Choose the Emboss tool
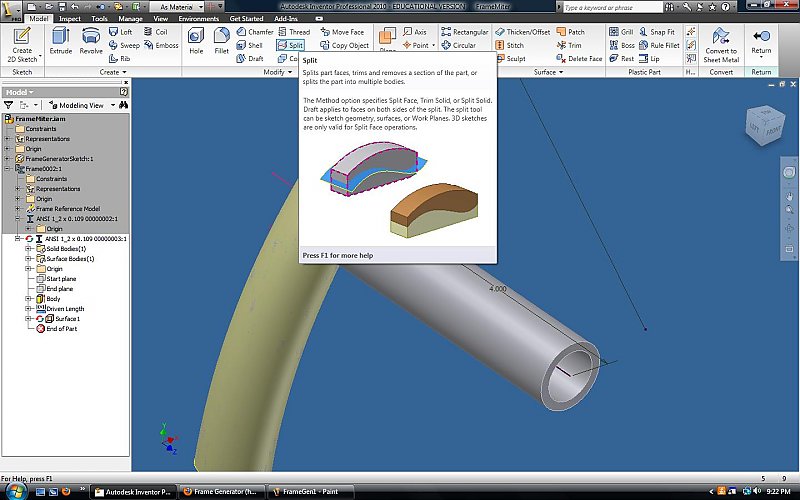This screenshot has height=500, width=800. pyautogui.click(x=161, y=45)
